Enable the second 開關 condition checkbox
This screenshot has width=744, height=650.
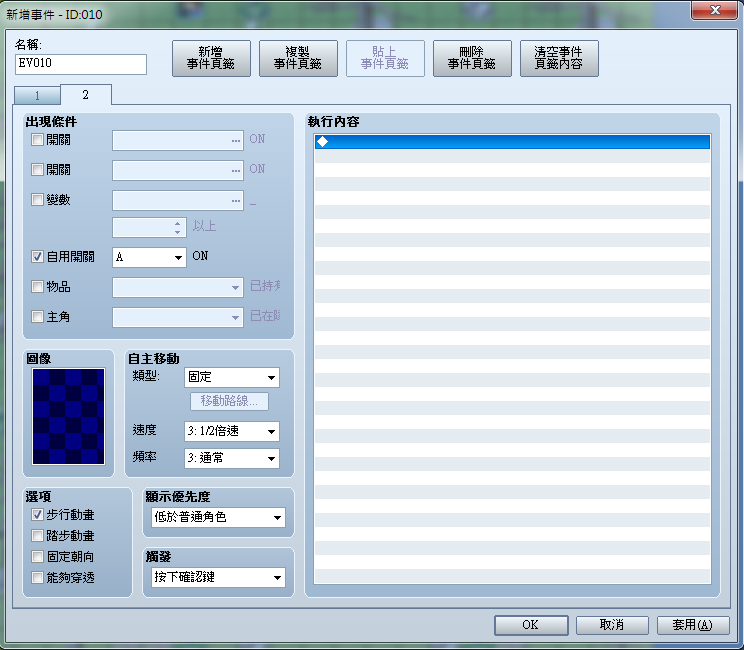37,169
